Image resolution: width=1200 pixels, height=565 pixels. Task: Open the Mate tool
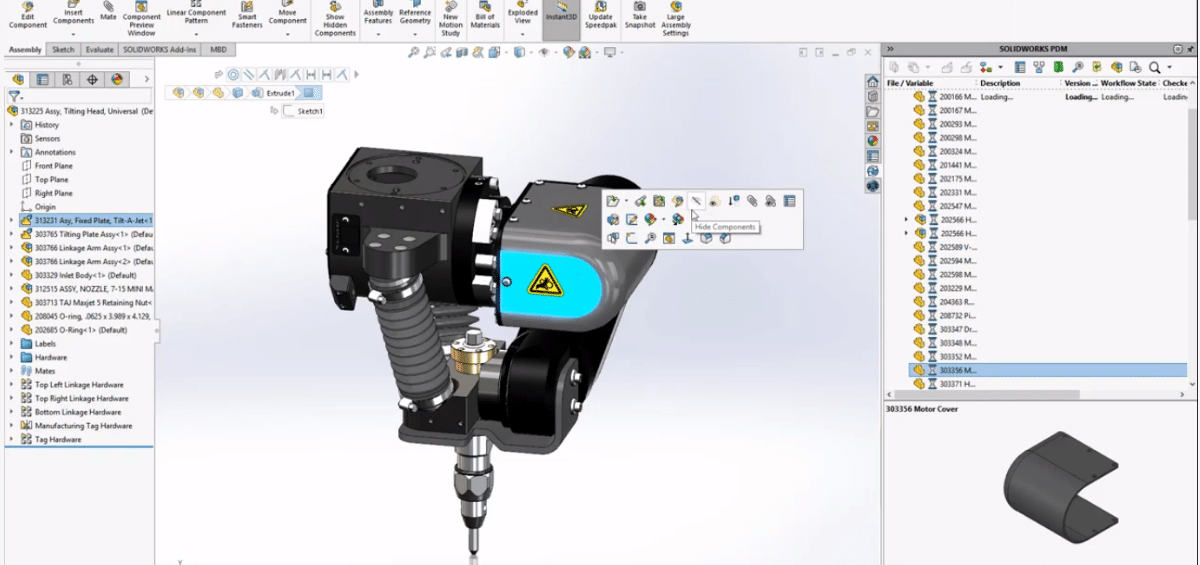(108, 13)
